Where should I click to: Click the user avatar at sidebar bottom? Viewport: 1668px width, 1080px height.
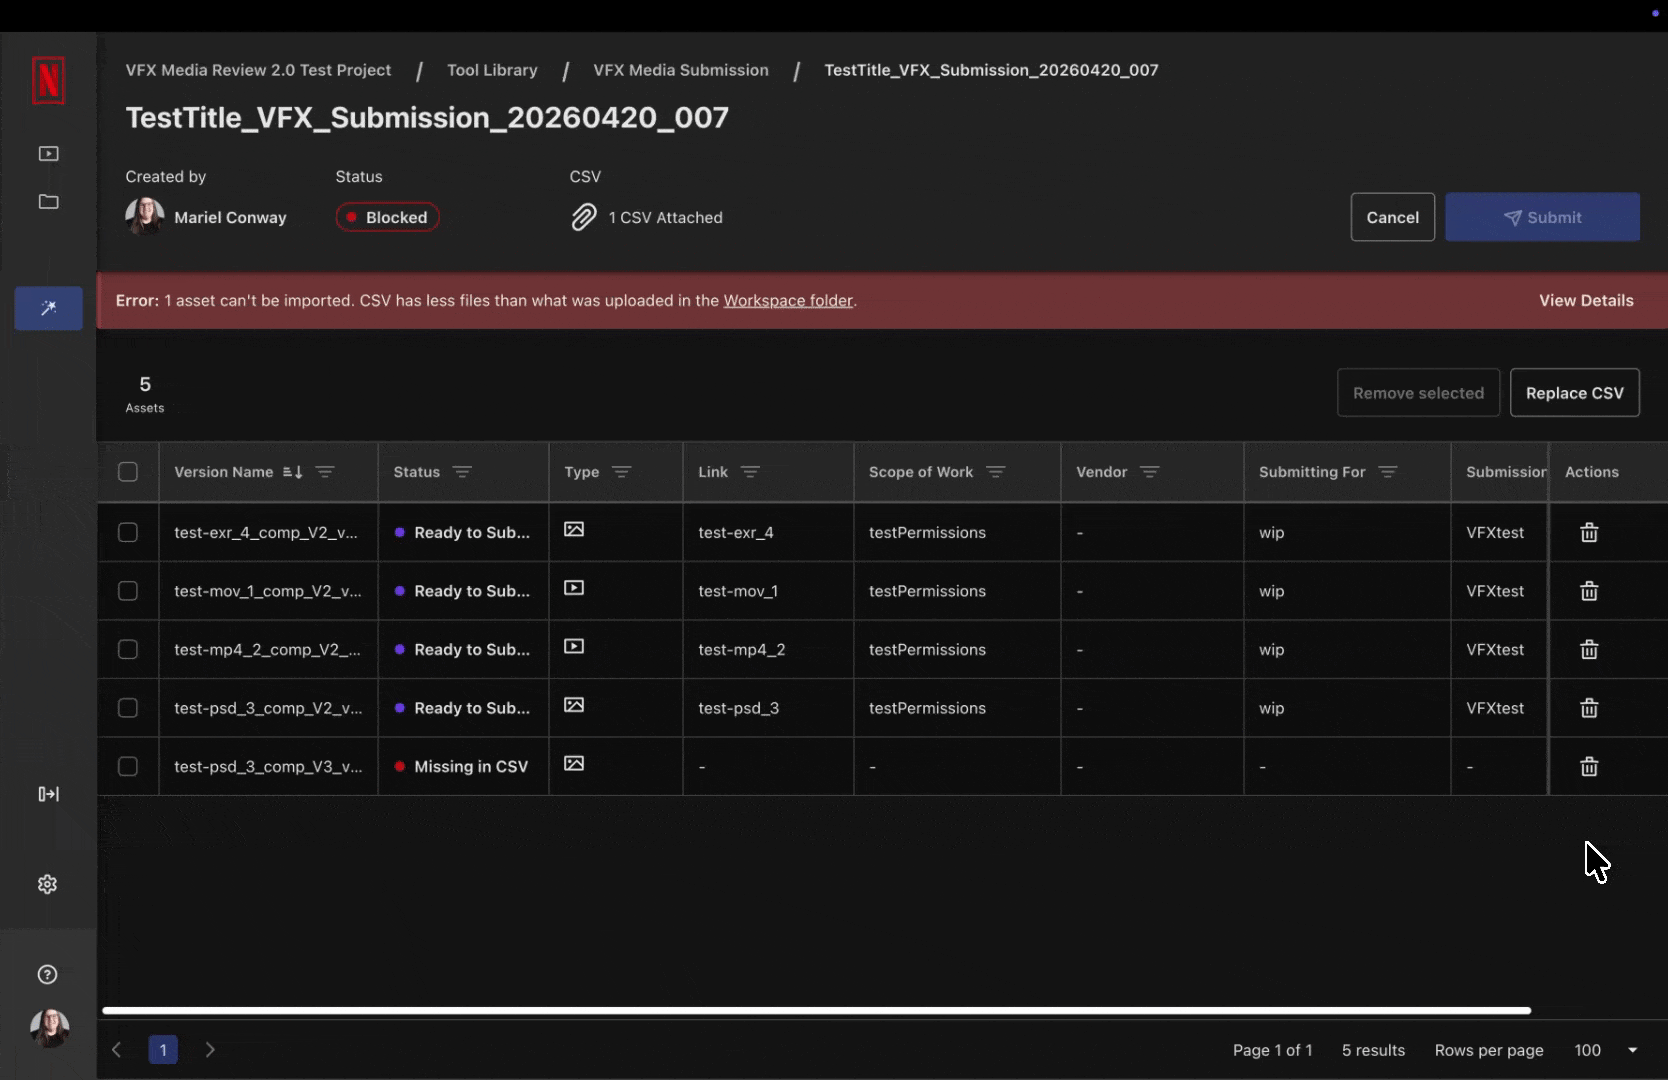click(x=49, y=1027)
